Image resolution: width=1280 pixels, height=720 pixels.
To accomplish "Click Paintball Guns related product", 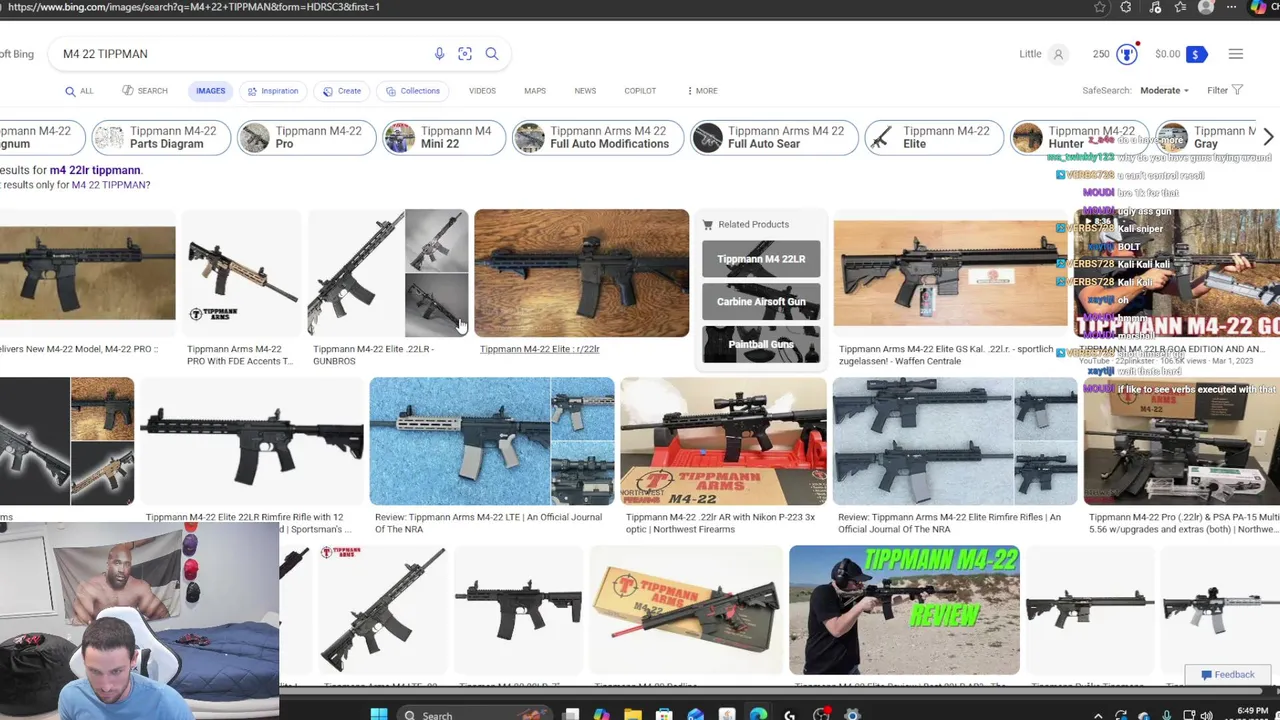I will coord(761,344).
